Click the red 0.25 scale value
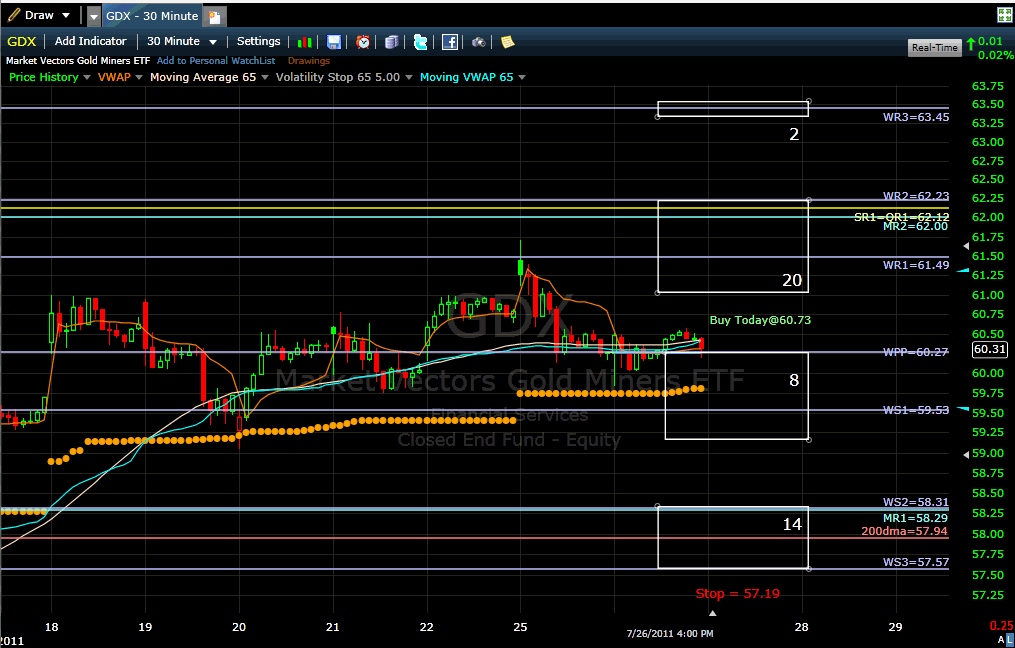The image size is (1015, 648). coord(1002,625)
